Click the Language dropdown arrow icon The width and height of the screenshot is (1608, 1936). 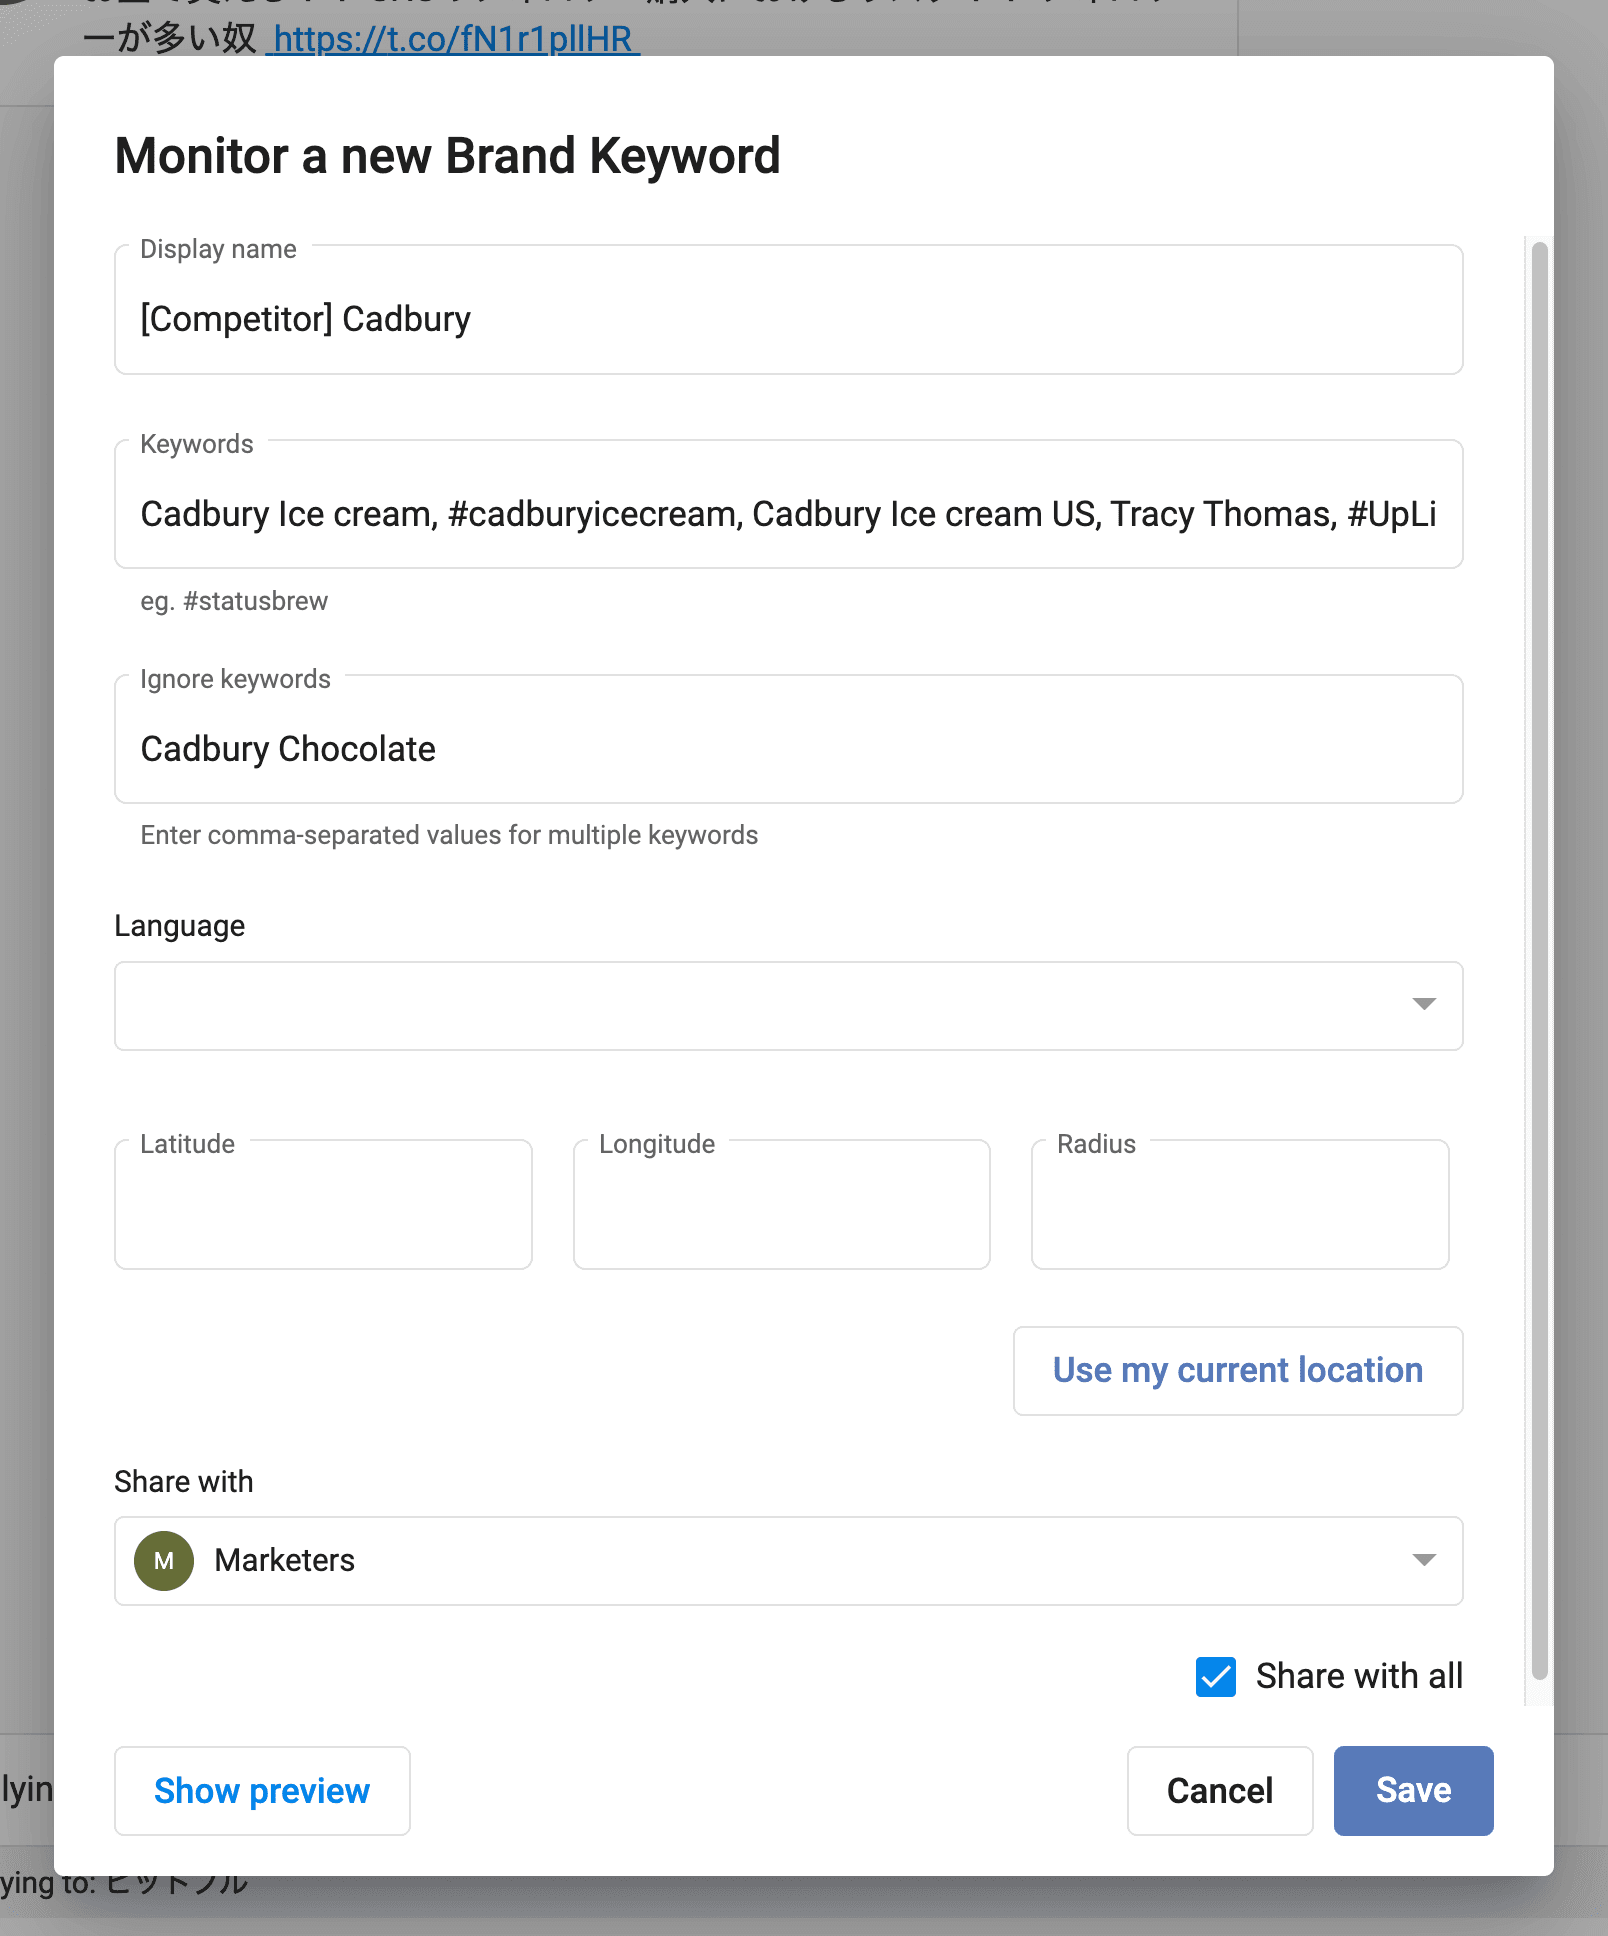click(x=1424, y=1004)
